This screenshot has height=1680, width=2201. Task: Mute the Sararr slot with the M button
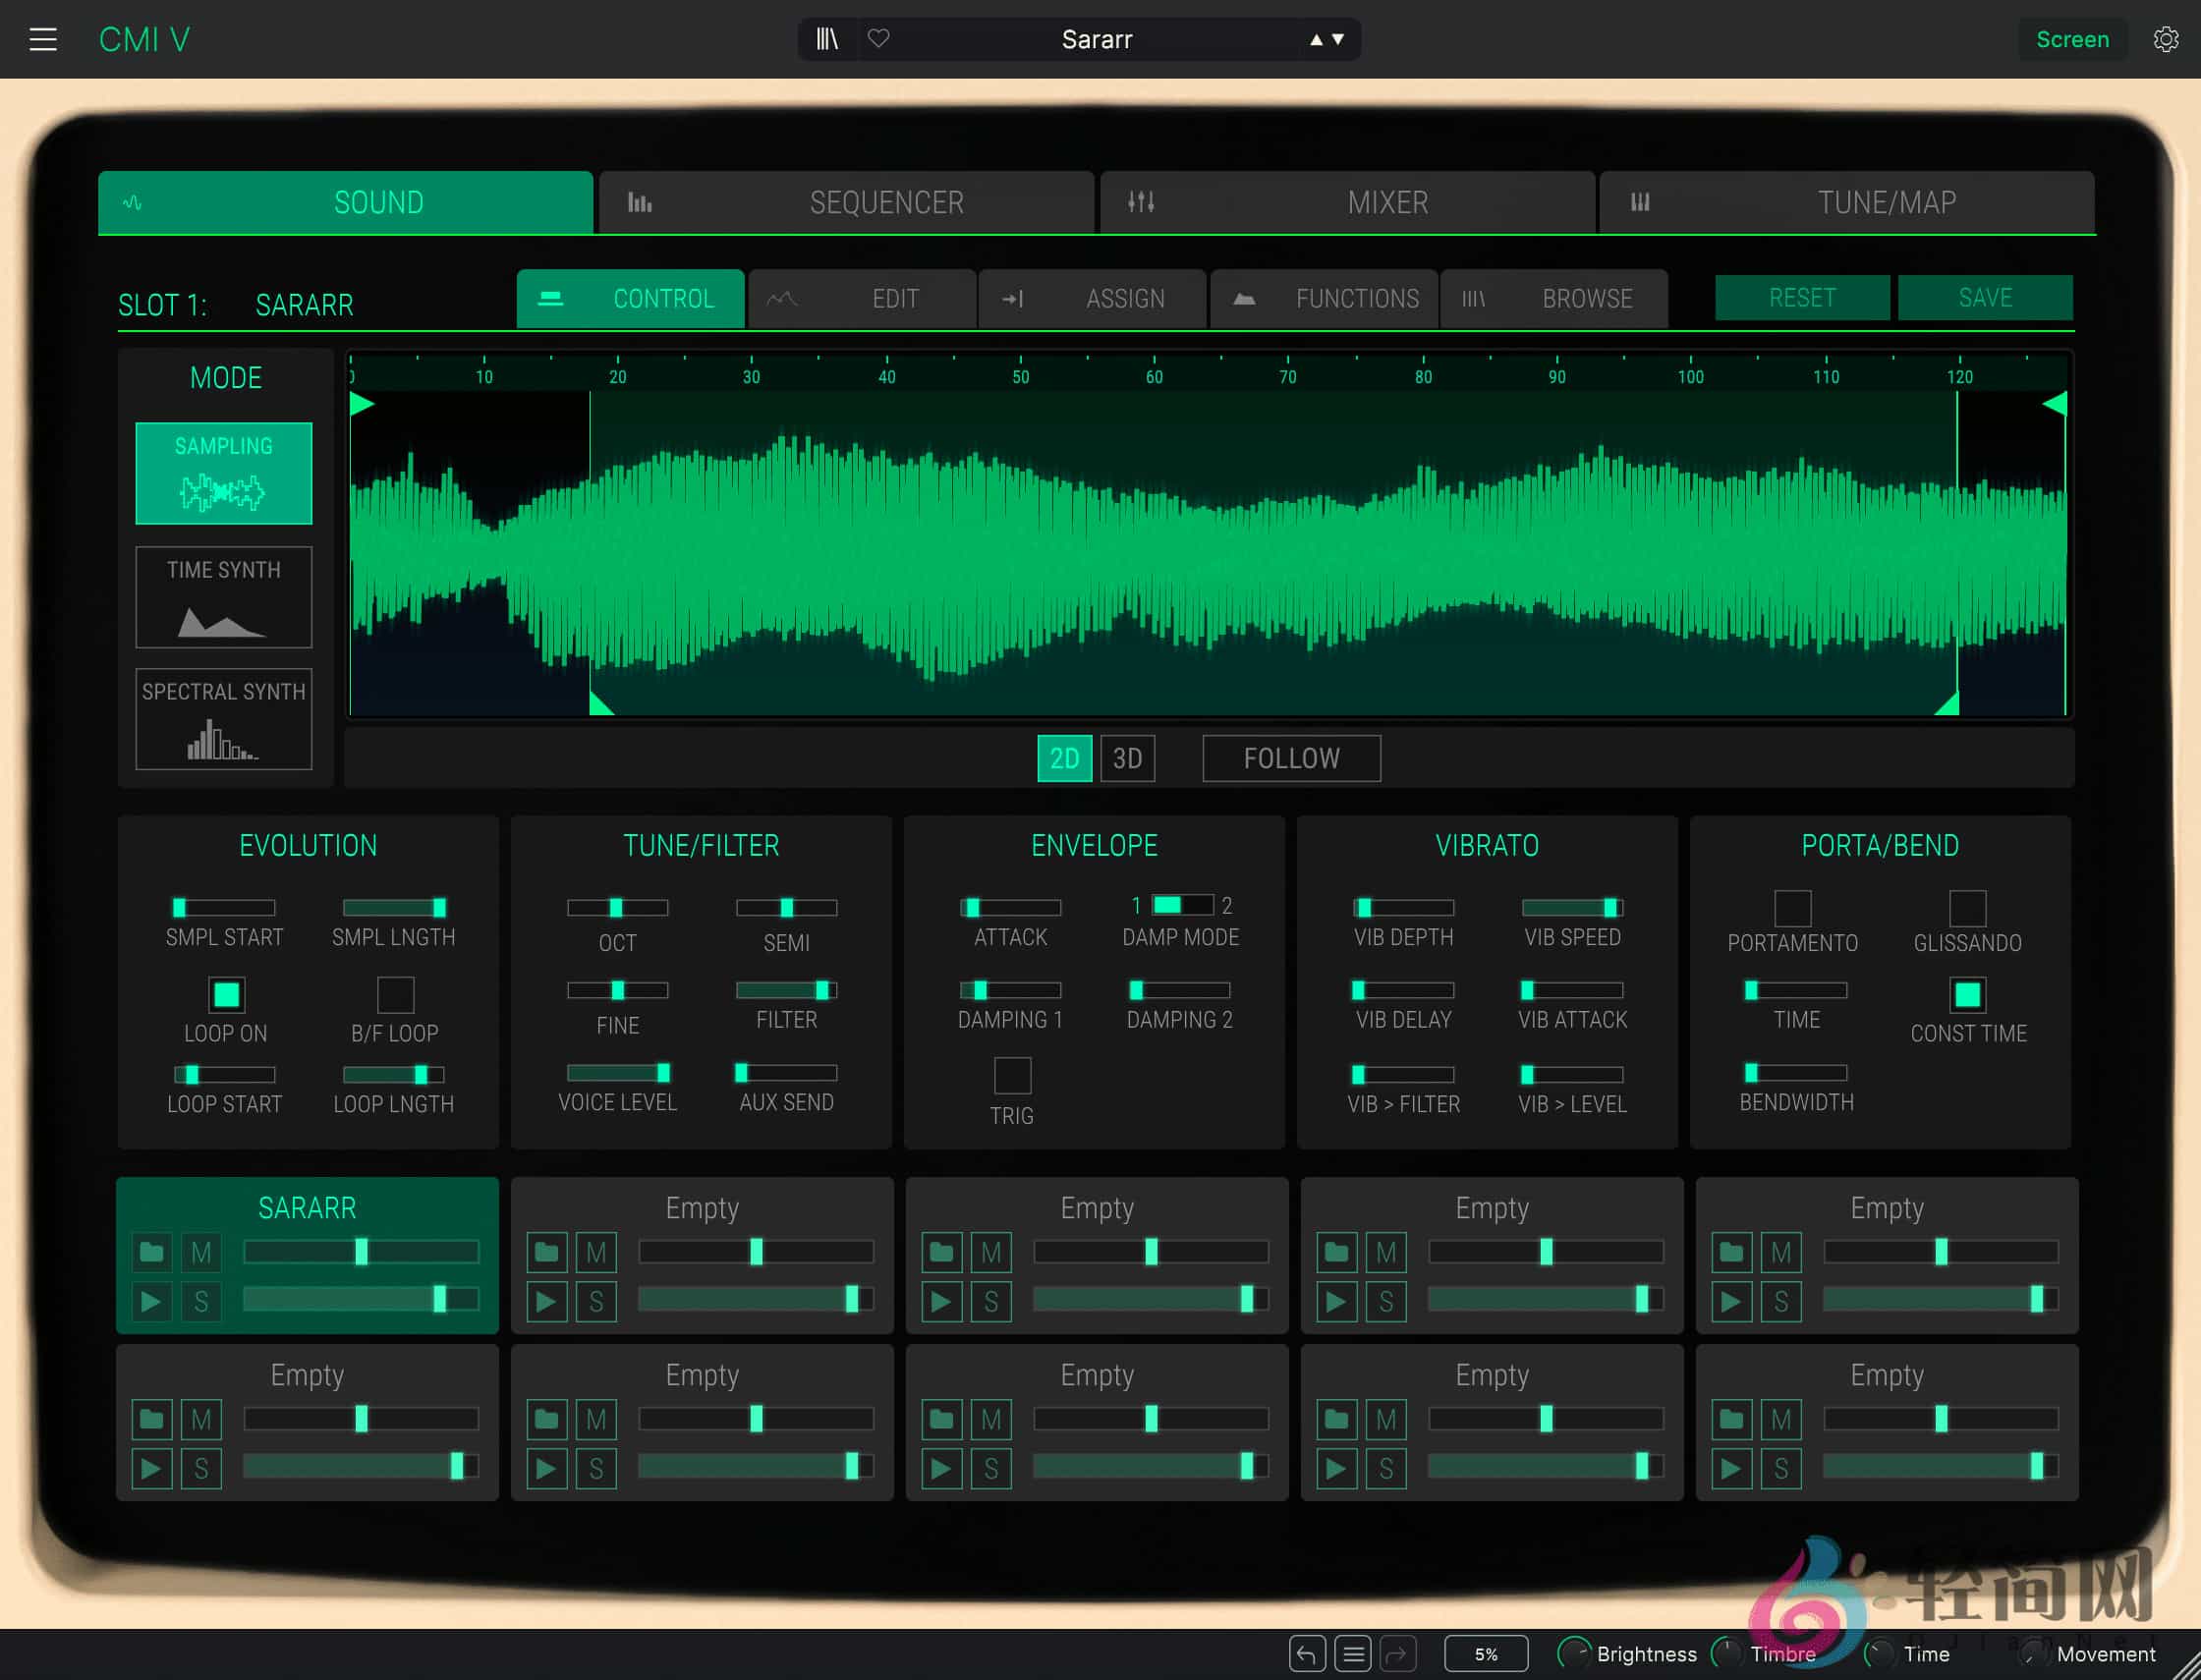click(201, 1251)
